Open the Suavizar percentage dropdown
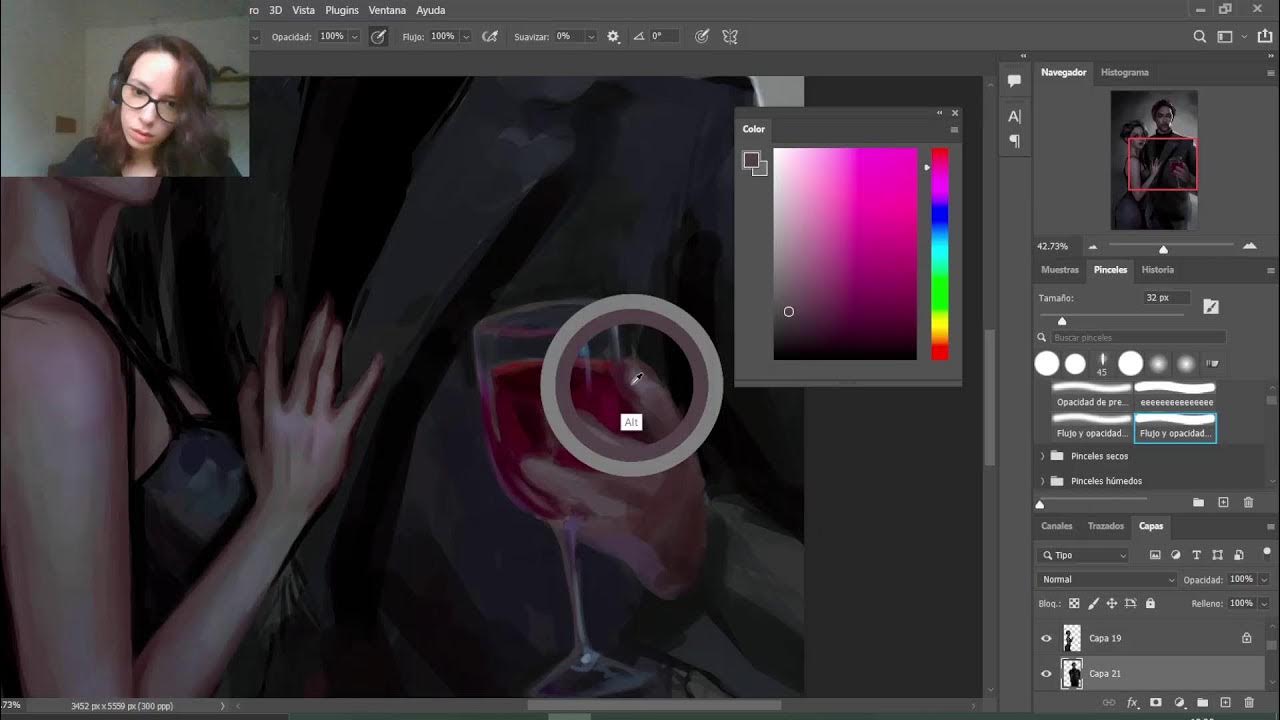This screenshot has width=1280, height=720. tap(591, 37)
